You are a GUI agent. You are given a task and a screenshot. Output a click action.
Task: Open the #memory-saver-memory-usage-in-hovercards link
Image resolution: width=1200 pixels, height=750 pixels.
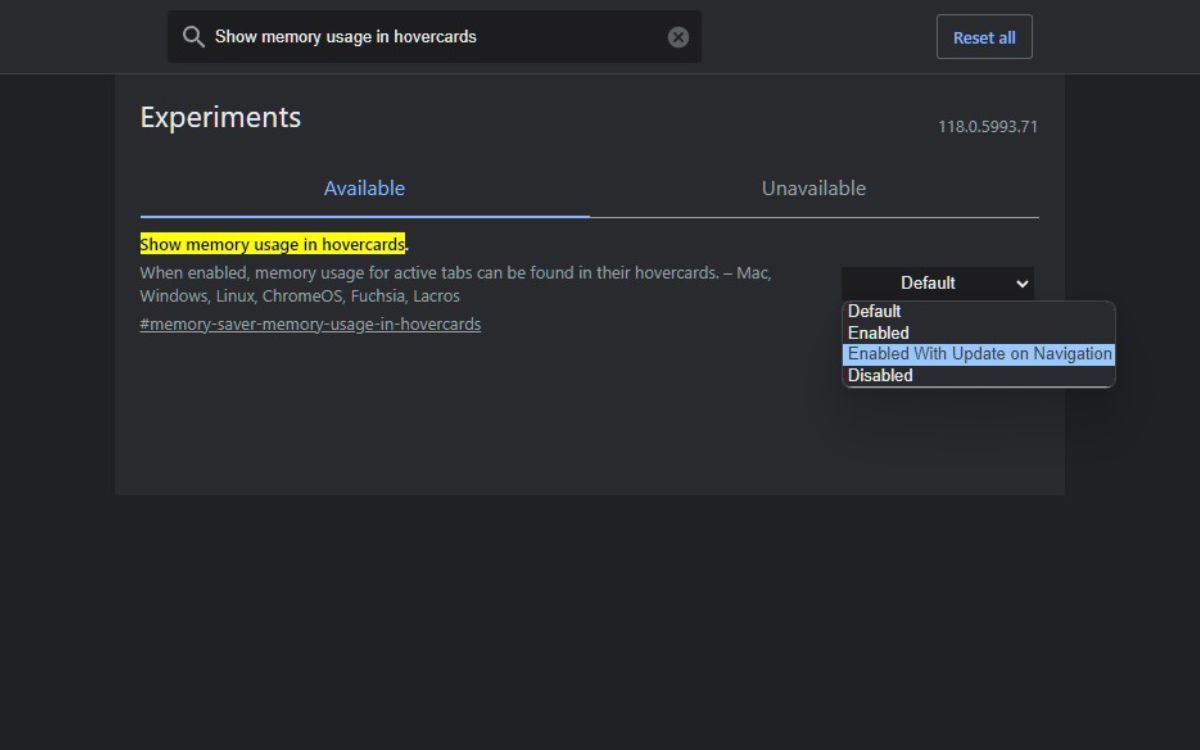[310, 323]
